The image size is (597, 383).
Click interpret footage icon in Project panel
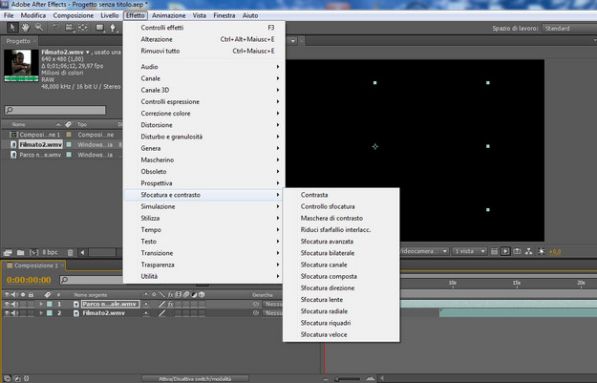tap(8, 252)
